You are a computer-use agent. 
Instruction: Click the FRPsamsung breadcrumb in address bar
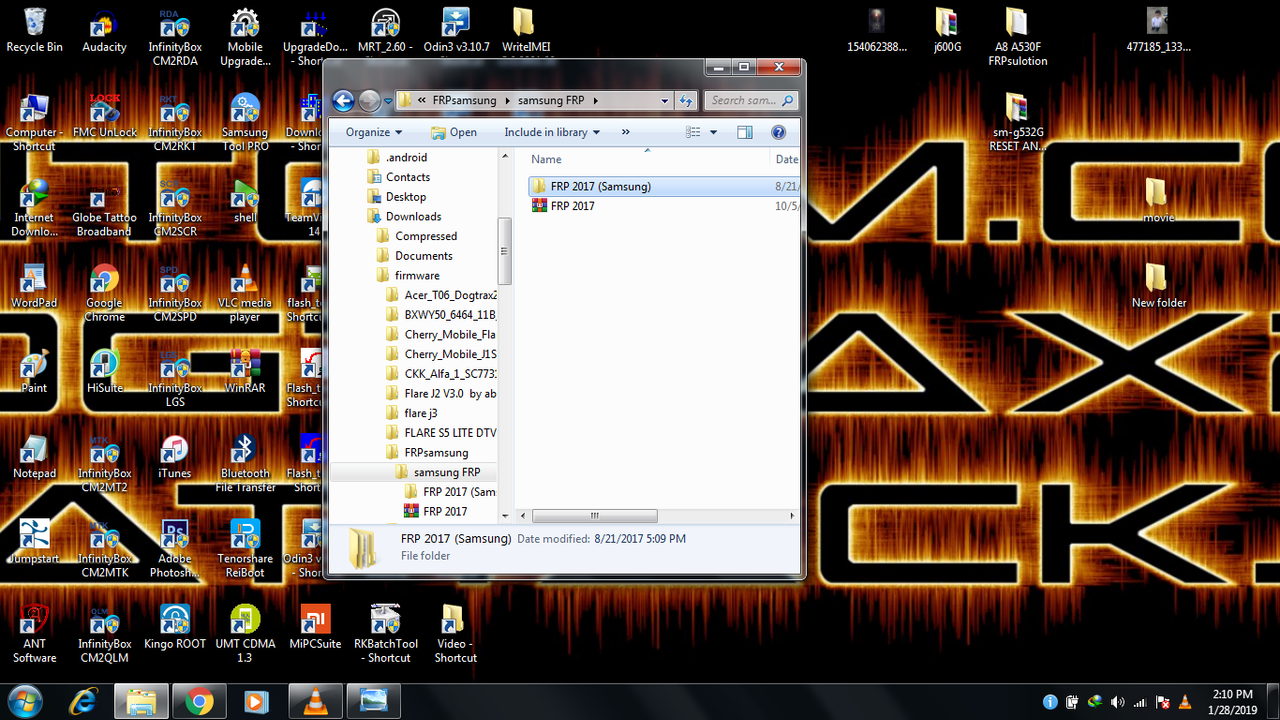coord(466,101)
